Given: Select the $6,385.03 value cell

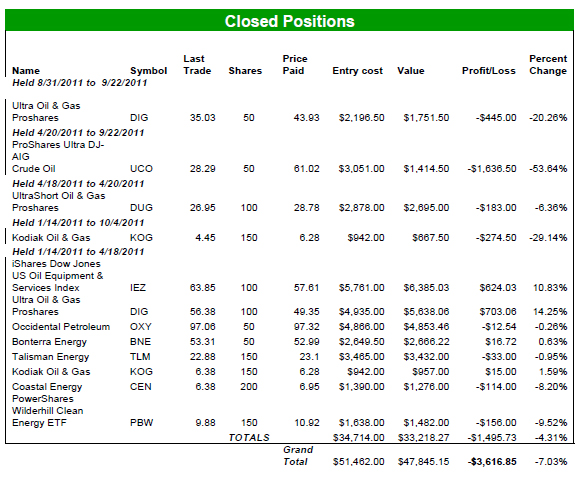Looking at the screenshot, I should [426, 288].
